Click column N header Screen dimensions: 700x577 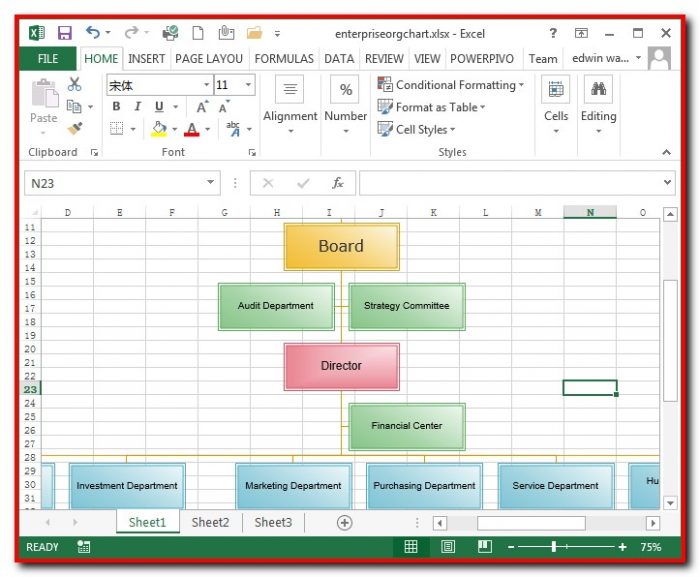590,213
